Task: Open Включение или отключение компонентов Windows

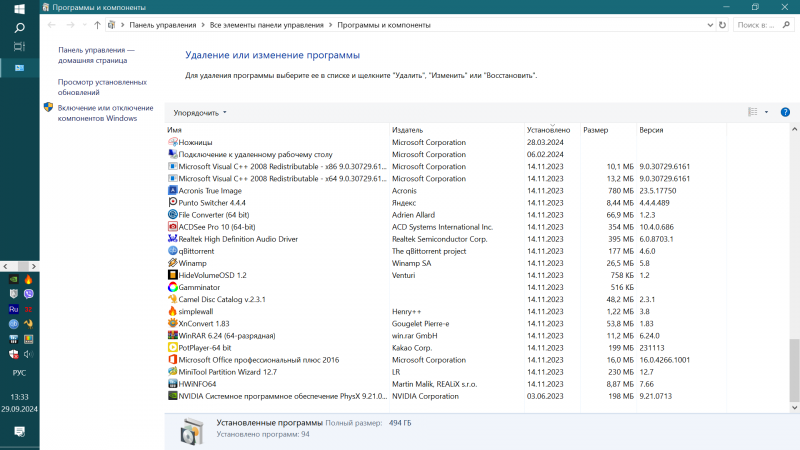Action: [x=105, y=113]
